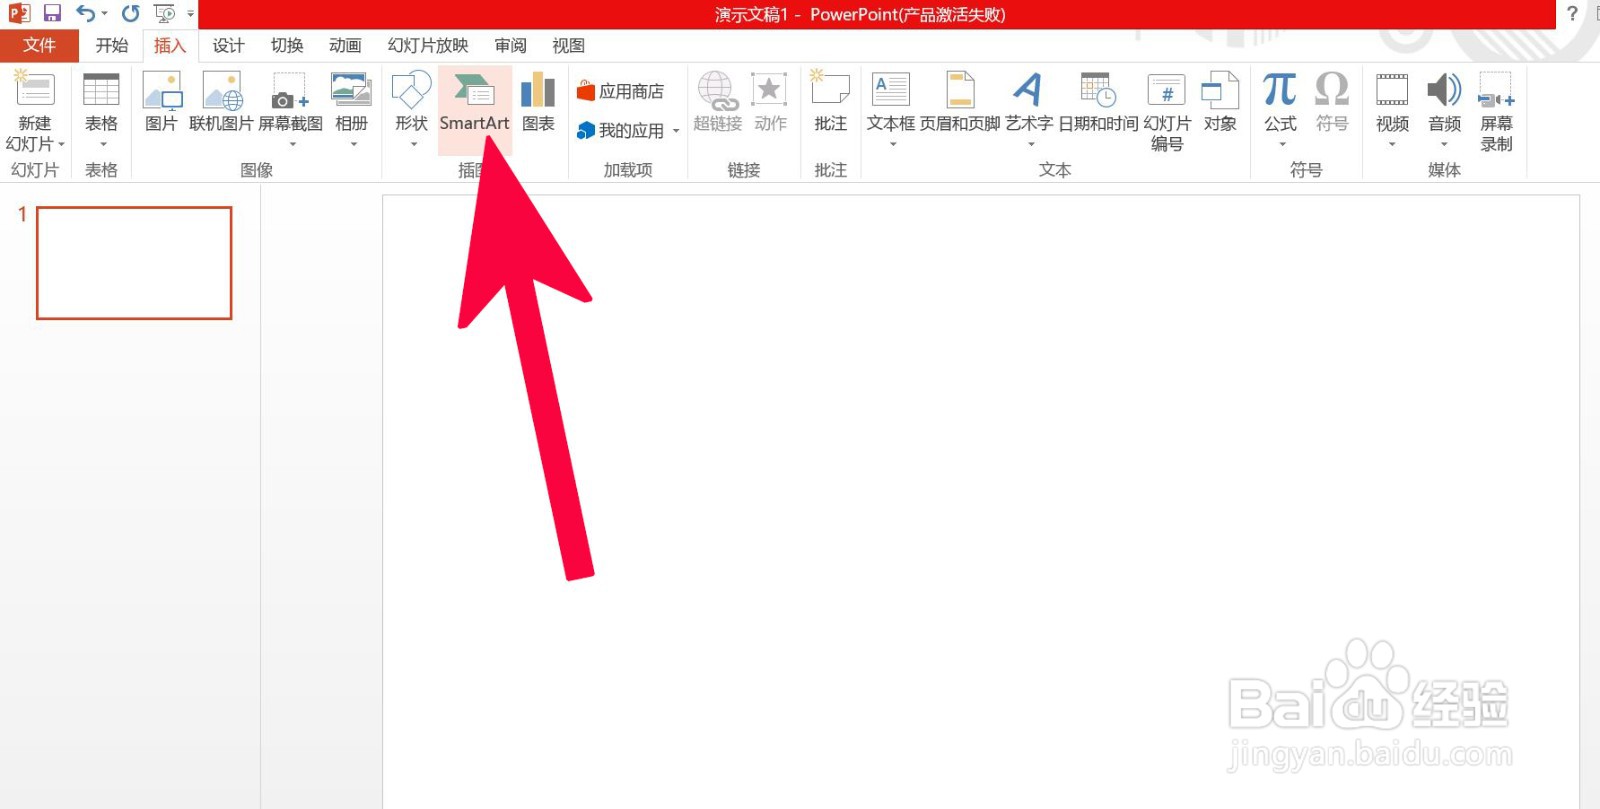Click the PowerPoint application icon
Viewport: 1600px width, 809px height.
point(19,13)
